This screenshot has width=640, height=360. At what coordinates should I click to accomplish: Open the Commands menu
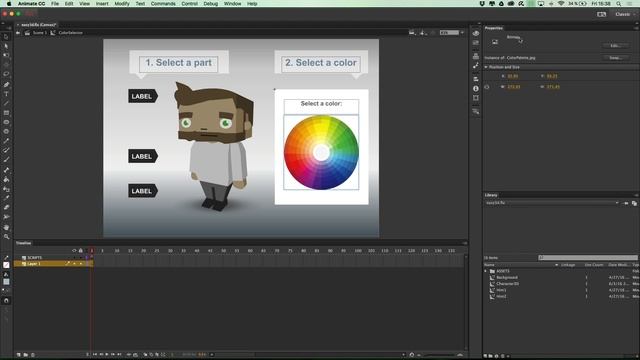[163, 4]
